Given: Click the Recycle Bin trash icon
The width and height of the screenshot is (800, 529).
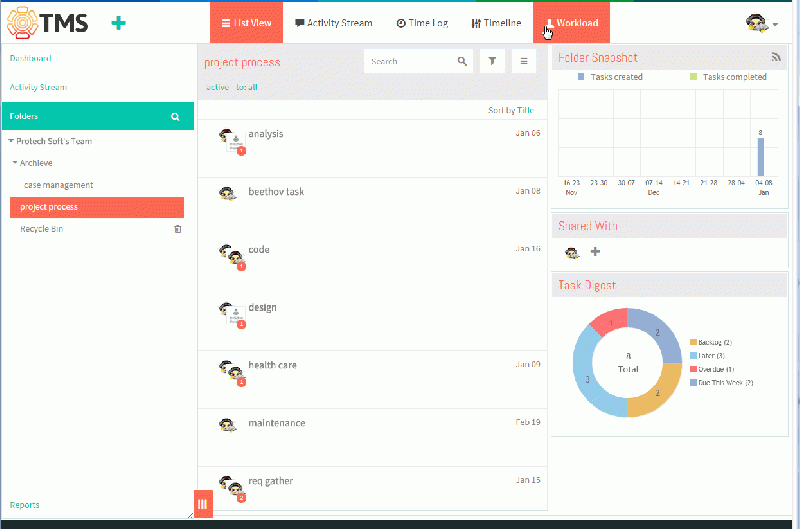Looking at the screenshot, I should tap(178, 229).
